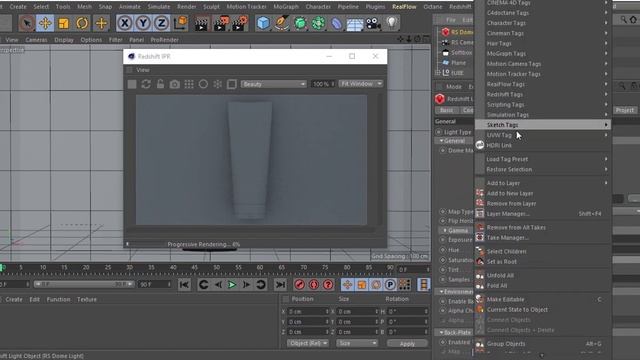Open the Sketch Tags submenu
640x360 pixels.
(542, 125)
